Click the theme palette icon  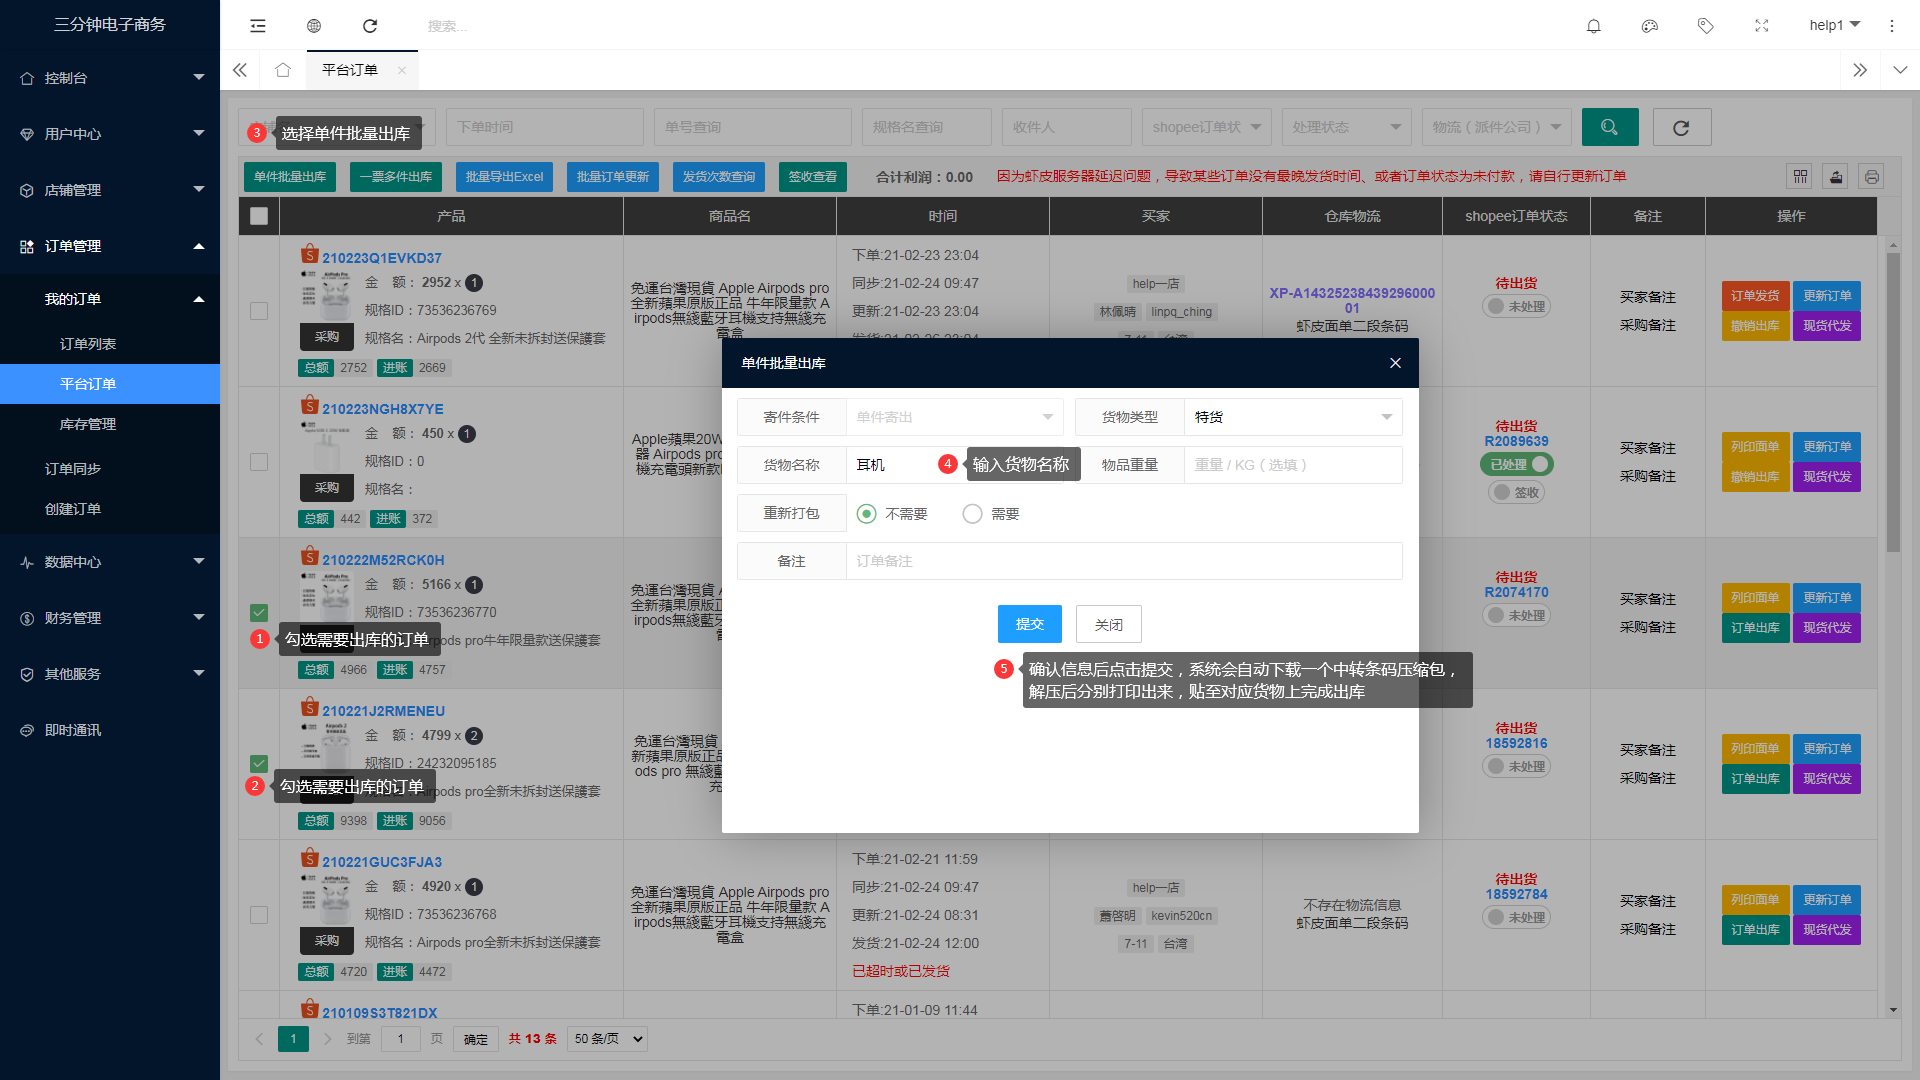1650,26
